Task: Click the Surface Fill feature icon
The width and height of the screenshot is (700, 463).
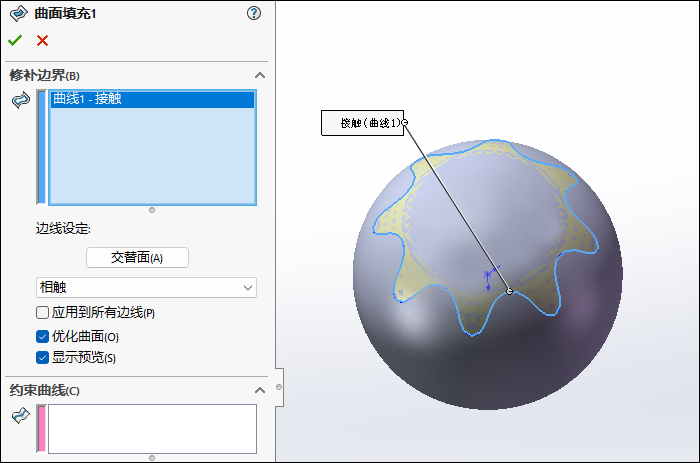Action: [19, 14]
